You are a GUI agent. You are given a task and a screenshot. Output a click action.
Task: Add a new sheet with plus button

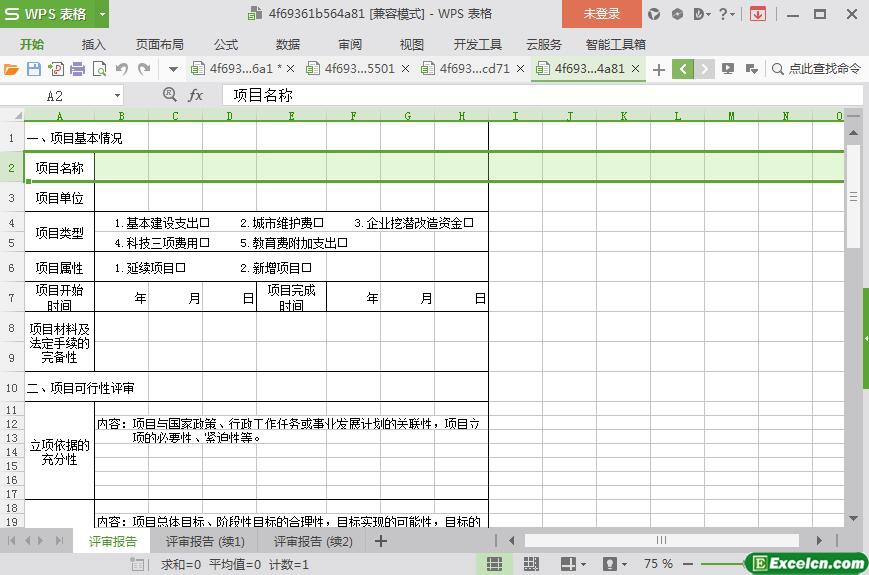(381, 541)
